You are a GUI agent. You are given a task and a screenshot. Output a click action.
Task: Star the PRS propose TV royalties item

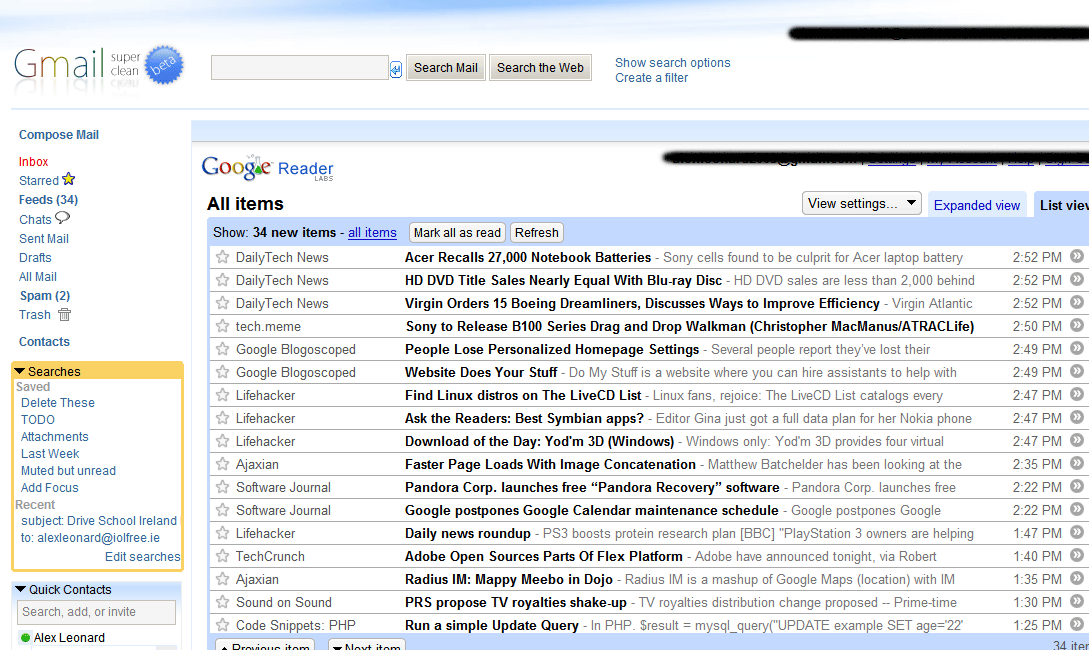coord(222,601)
